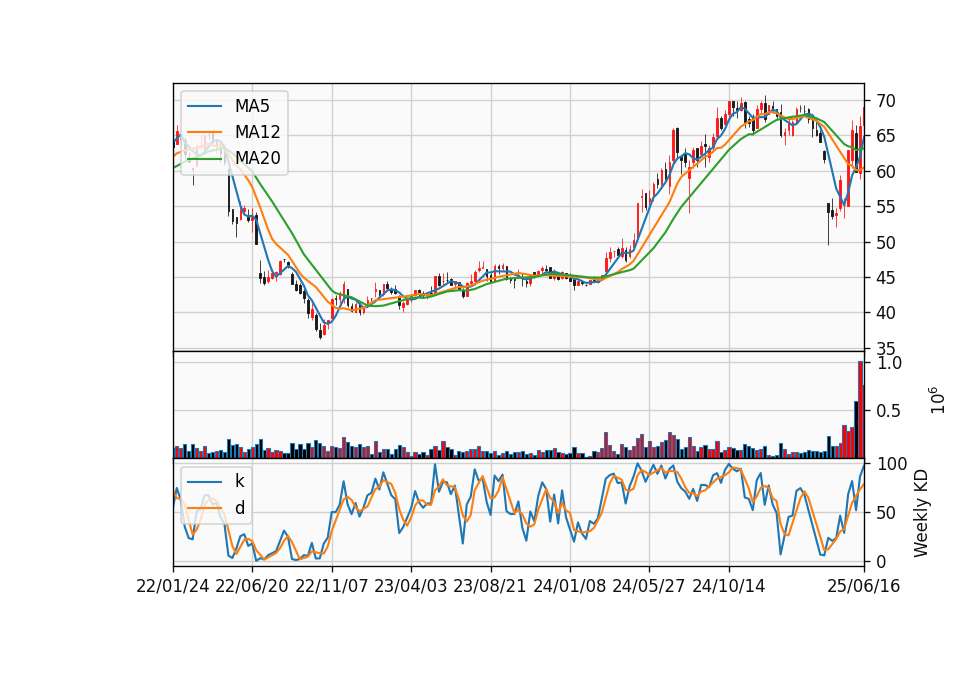Click the MA12 legend label
The width and height of the screenshot is (960, 690).
[257, 132]
